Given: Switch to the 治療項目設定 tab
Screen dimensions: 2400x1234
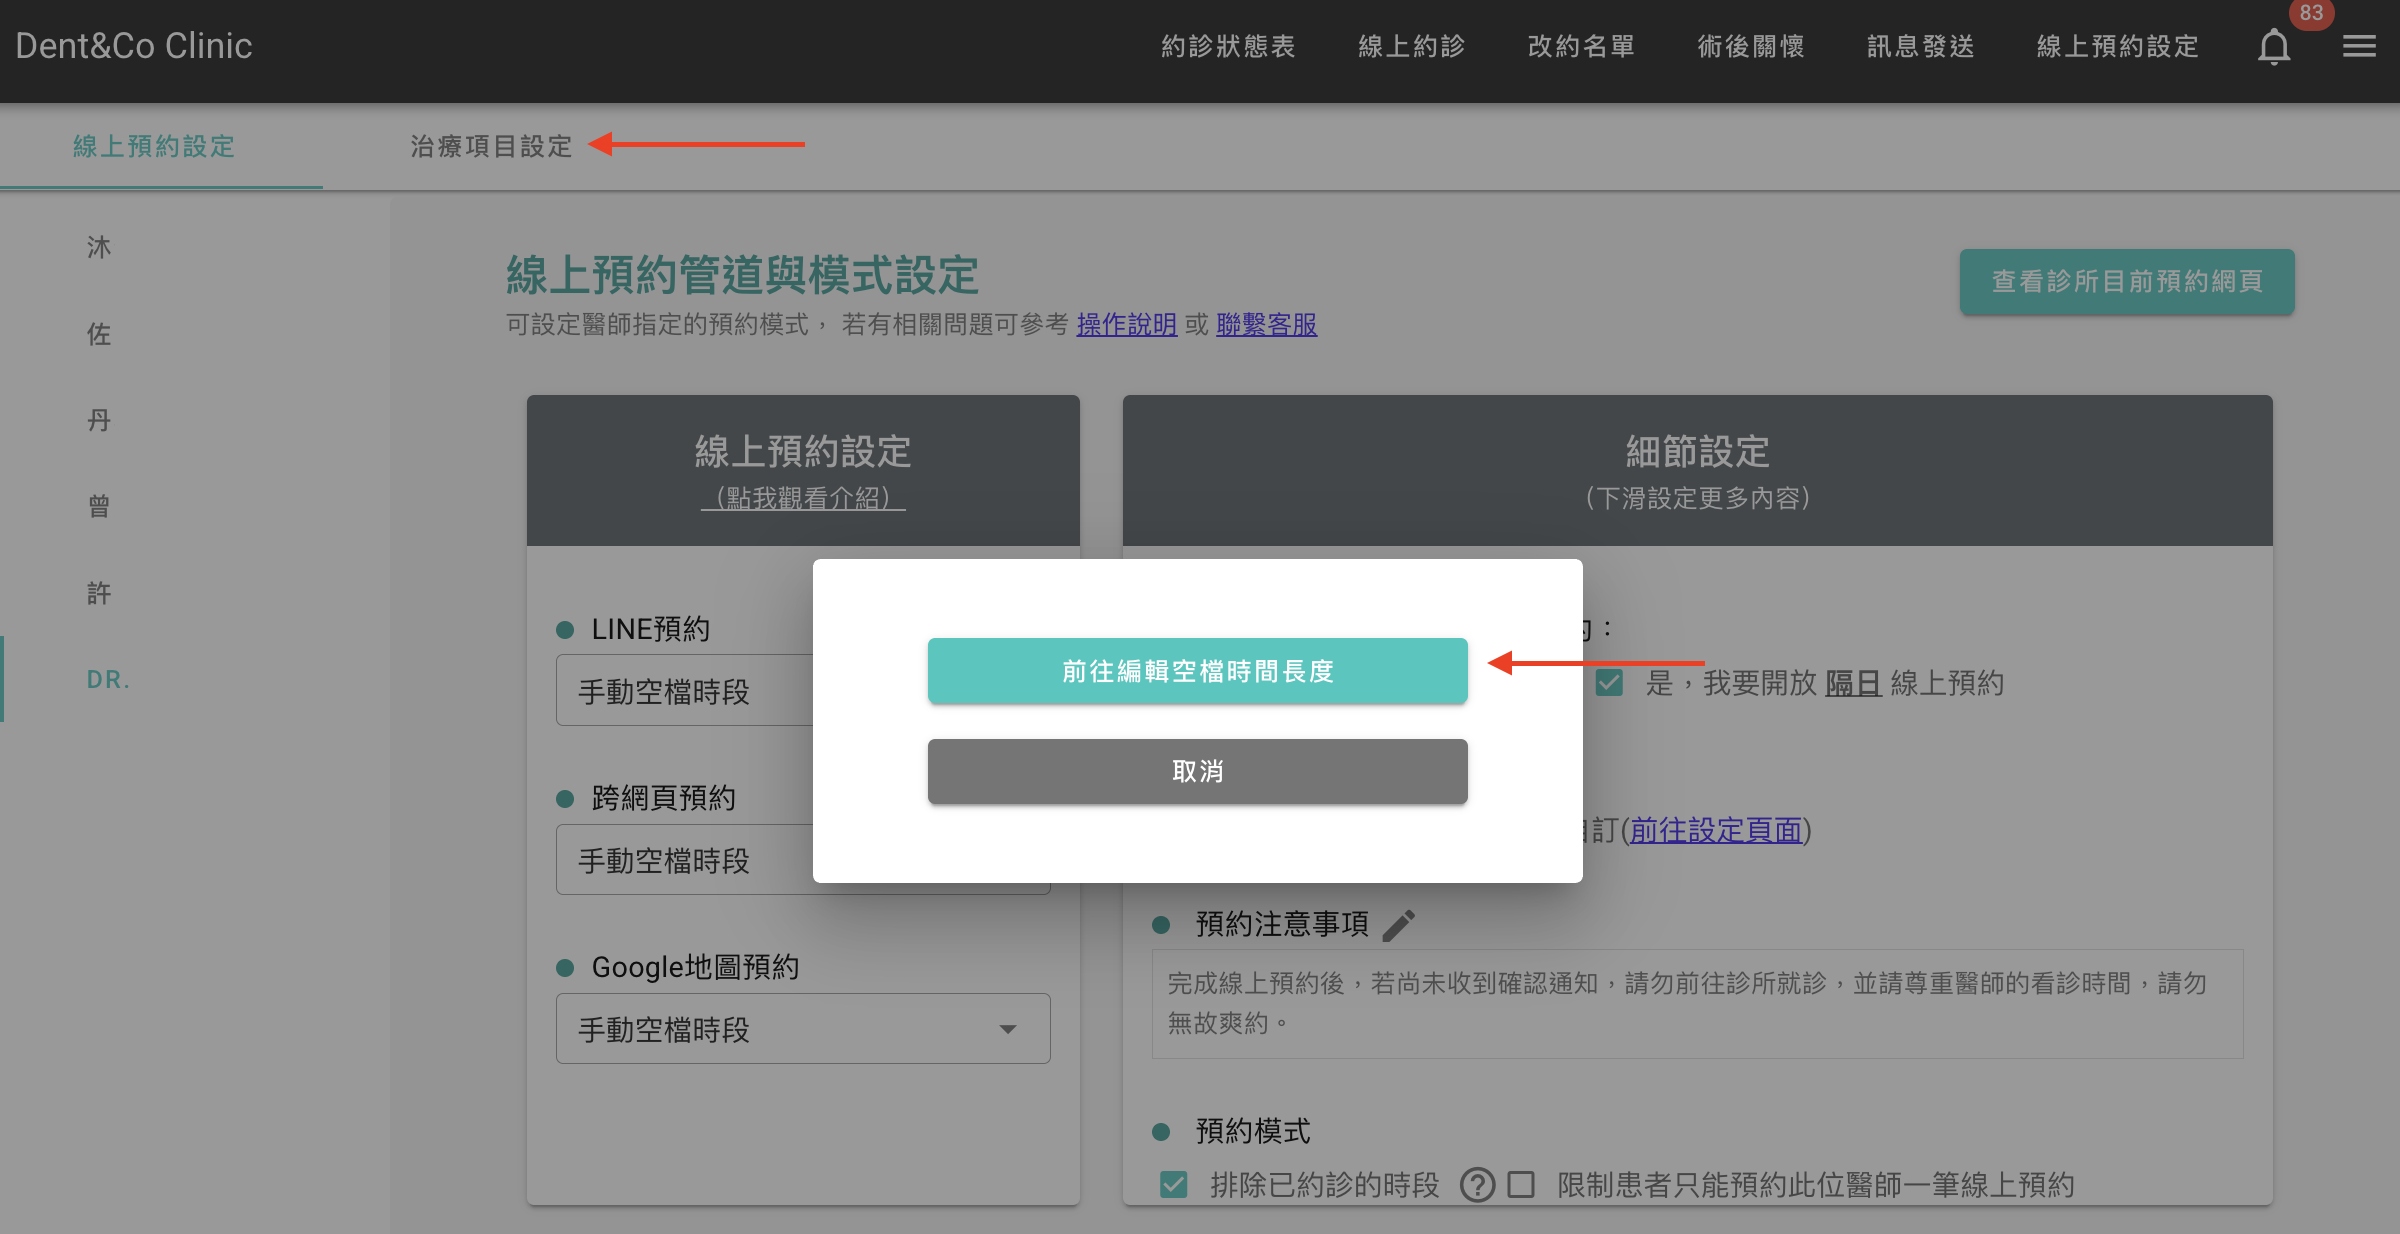Looking at the screenshot, I should 491,146.
